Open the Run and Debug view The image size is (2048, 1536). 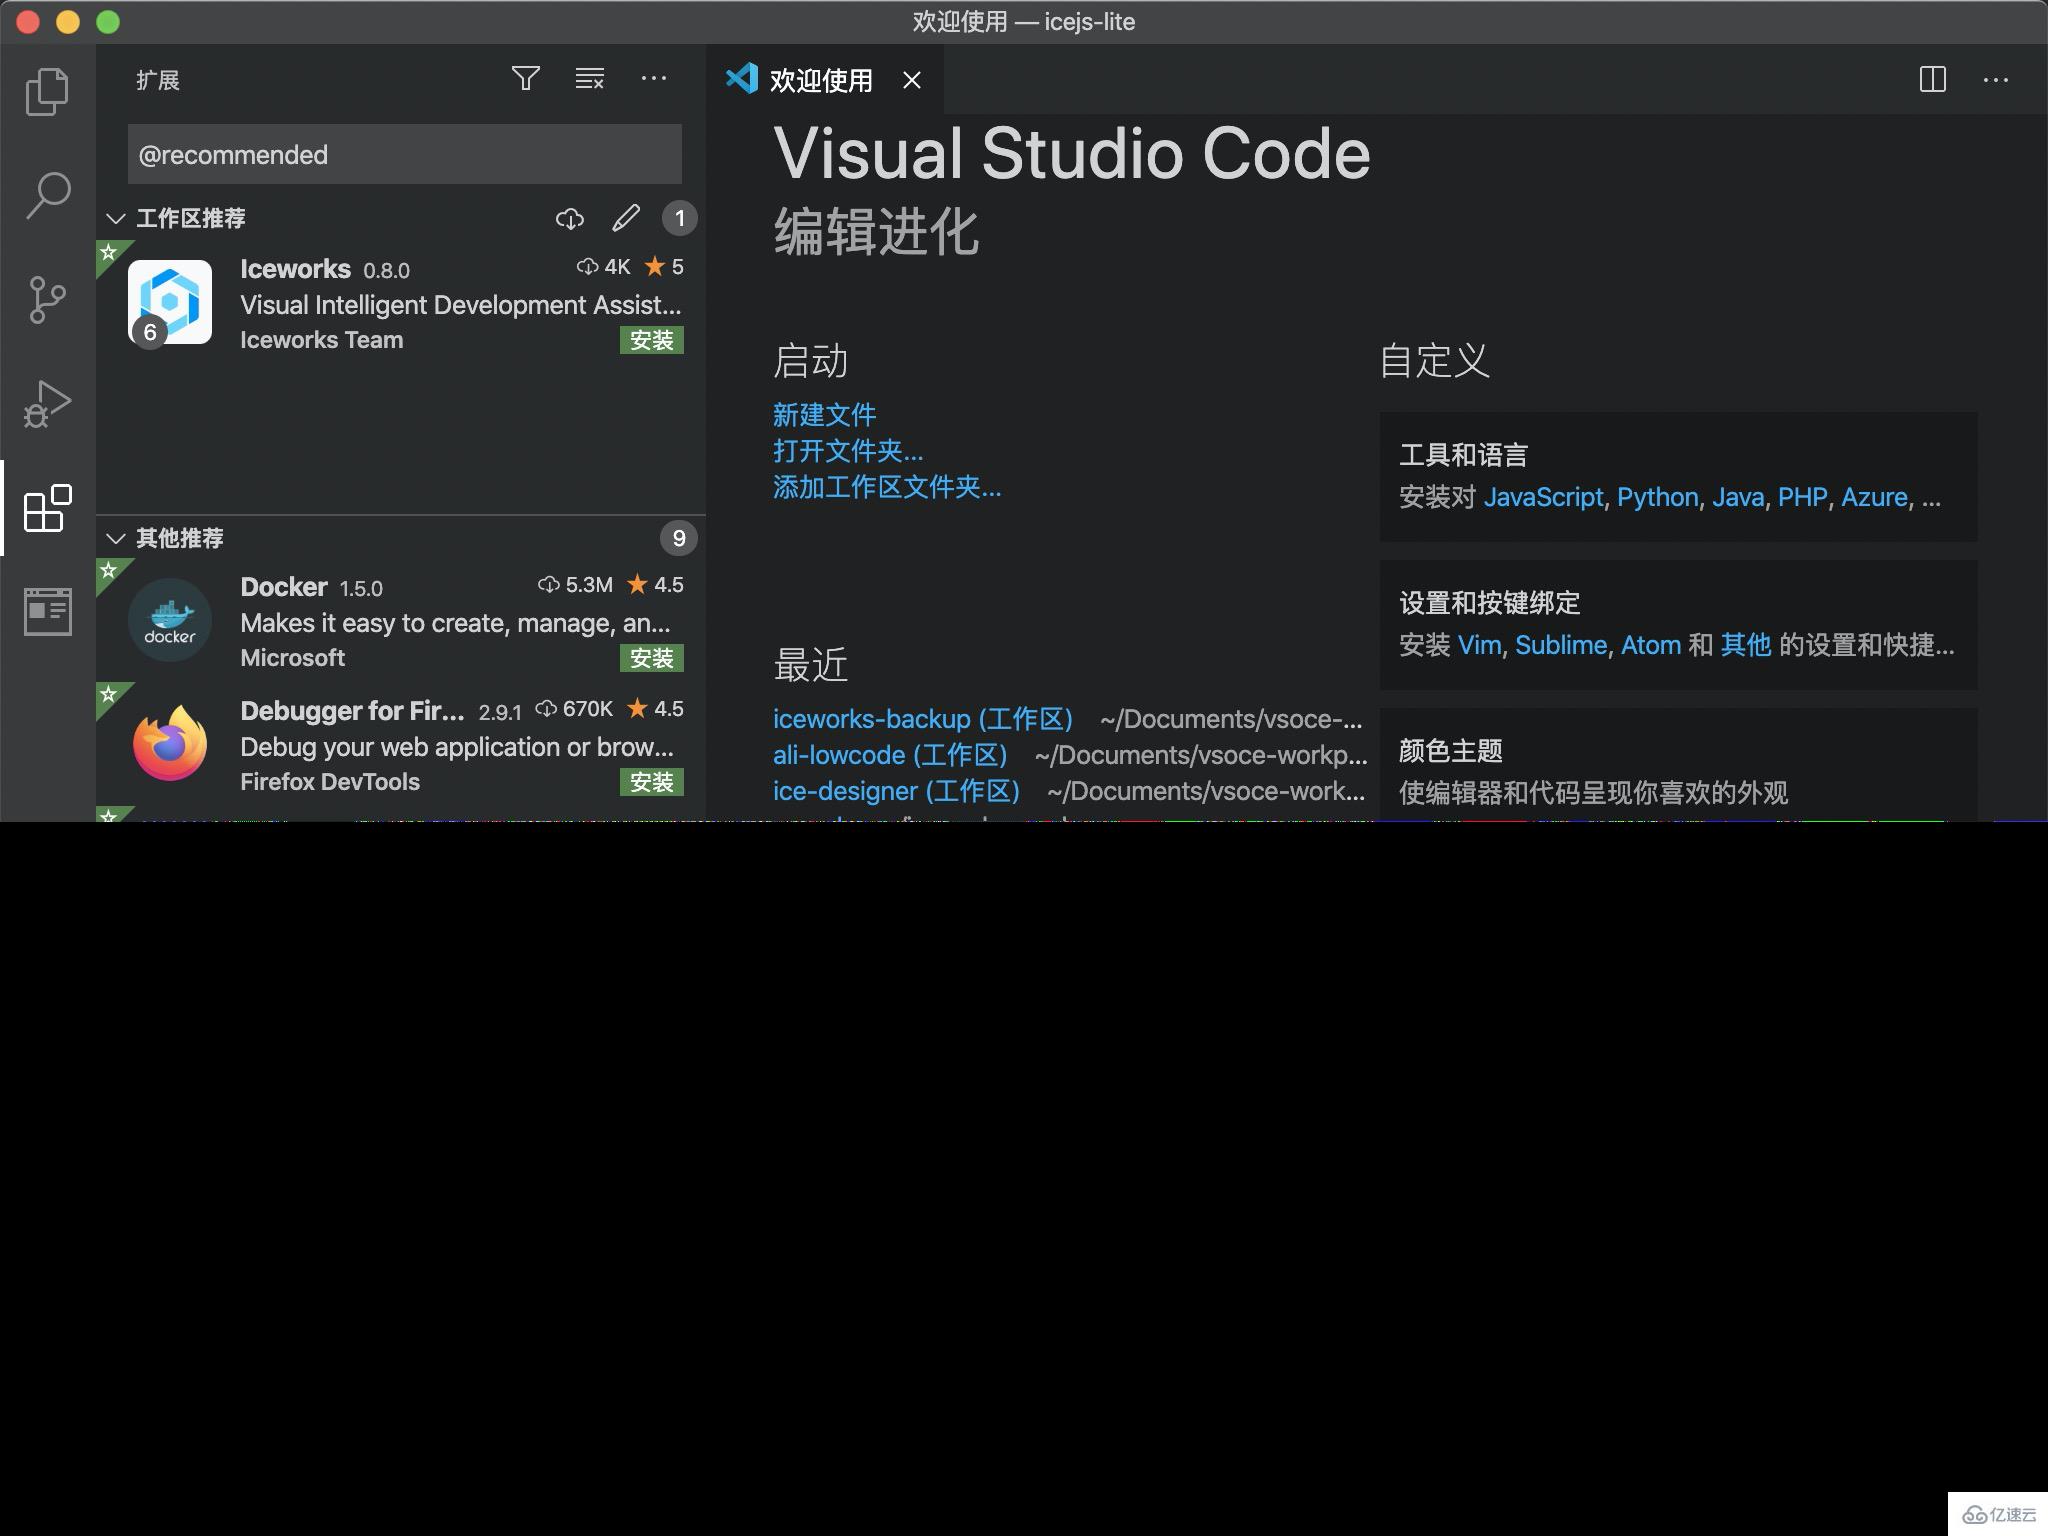(47, 403)
